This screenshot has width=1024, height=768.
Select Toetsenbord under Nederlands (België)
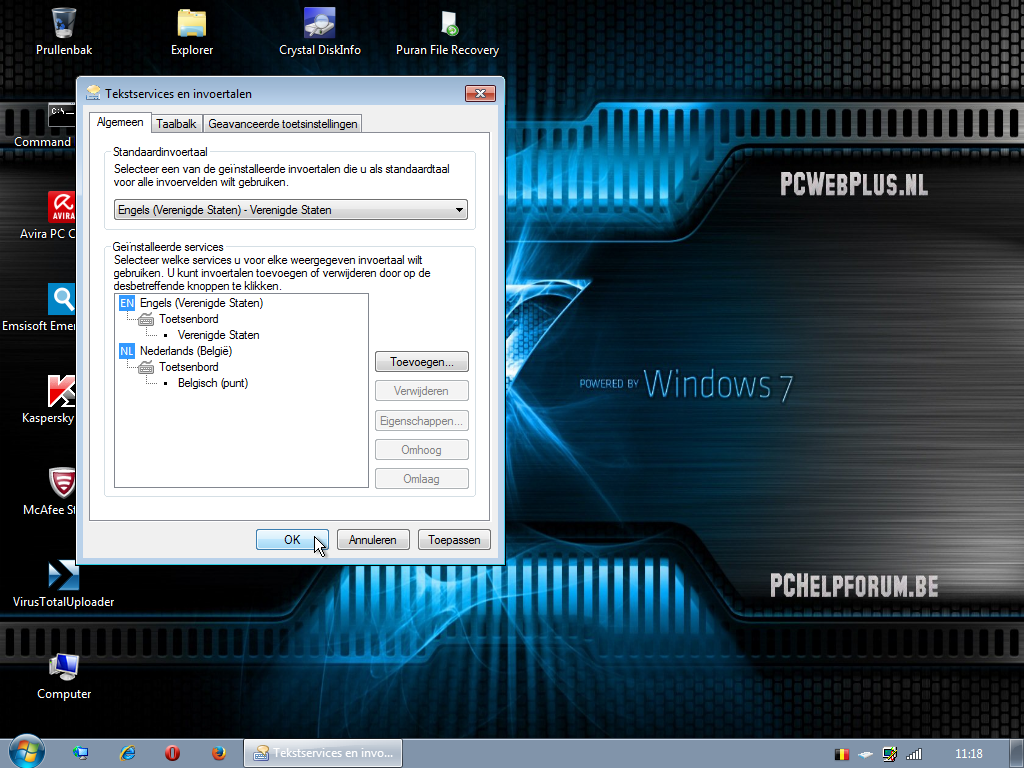(189, 367)
